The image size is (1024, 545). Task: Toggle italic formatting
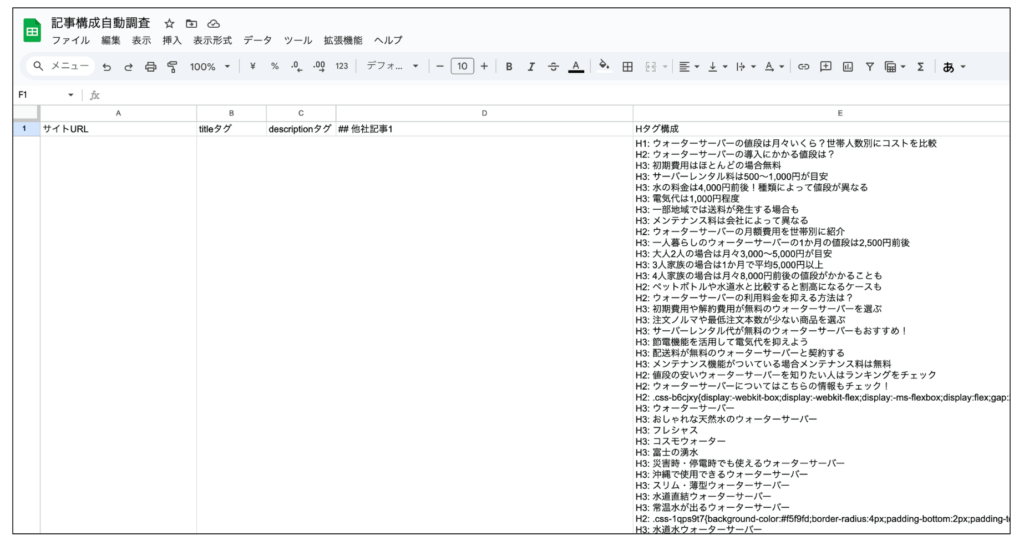[x=532, y=67]
